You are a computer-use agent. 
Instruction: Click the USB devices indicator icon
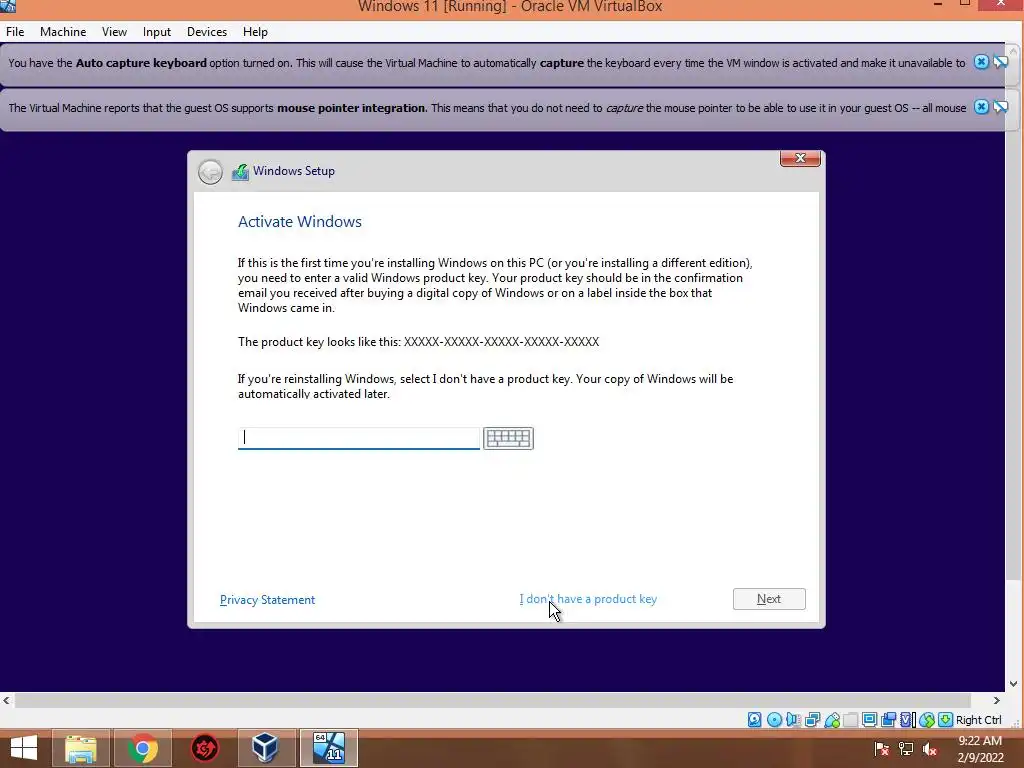[x=831, y=720]
